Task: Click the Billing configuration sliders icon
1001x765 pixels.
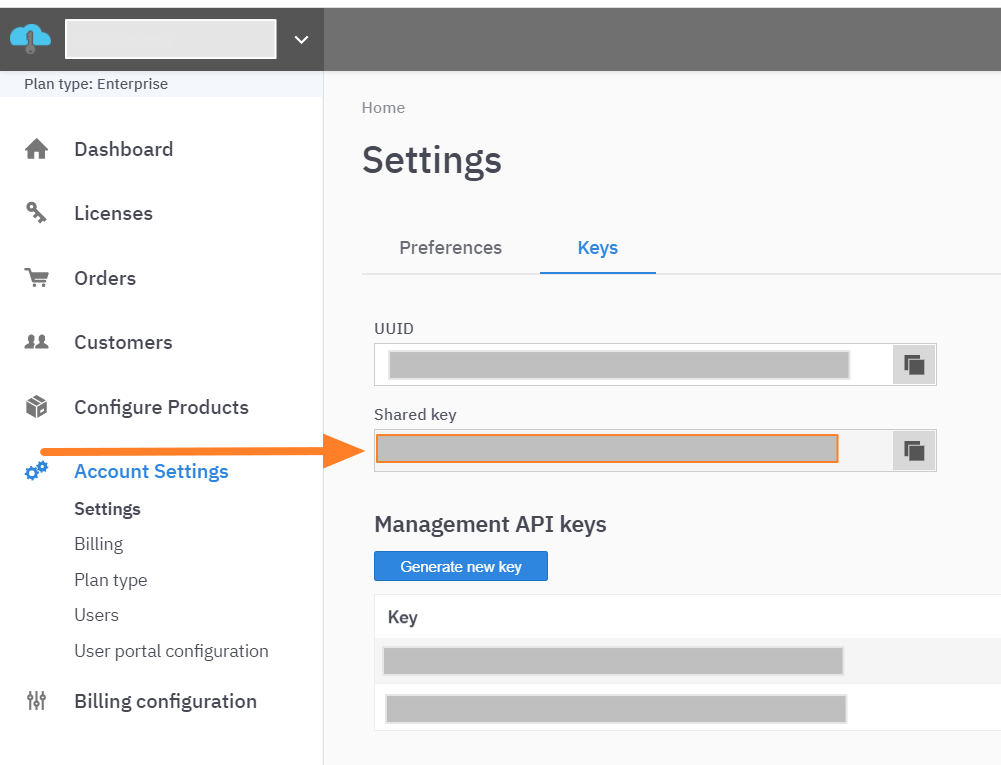Action: pyautogui.click(x=37, y=701)
